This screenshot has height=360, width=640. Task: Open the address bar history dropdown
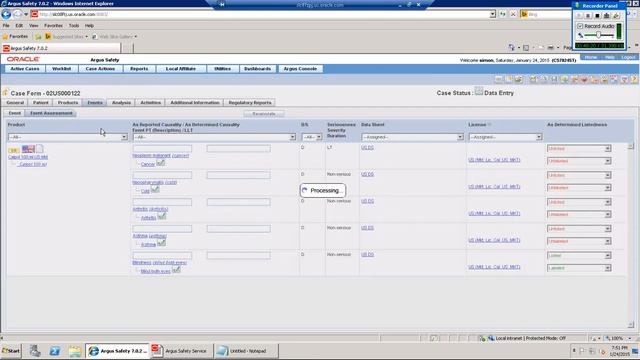pyautogui.click(x=493, y=14)
